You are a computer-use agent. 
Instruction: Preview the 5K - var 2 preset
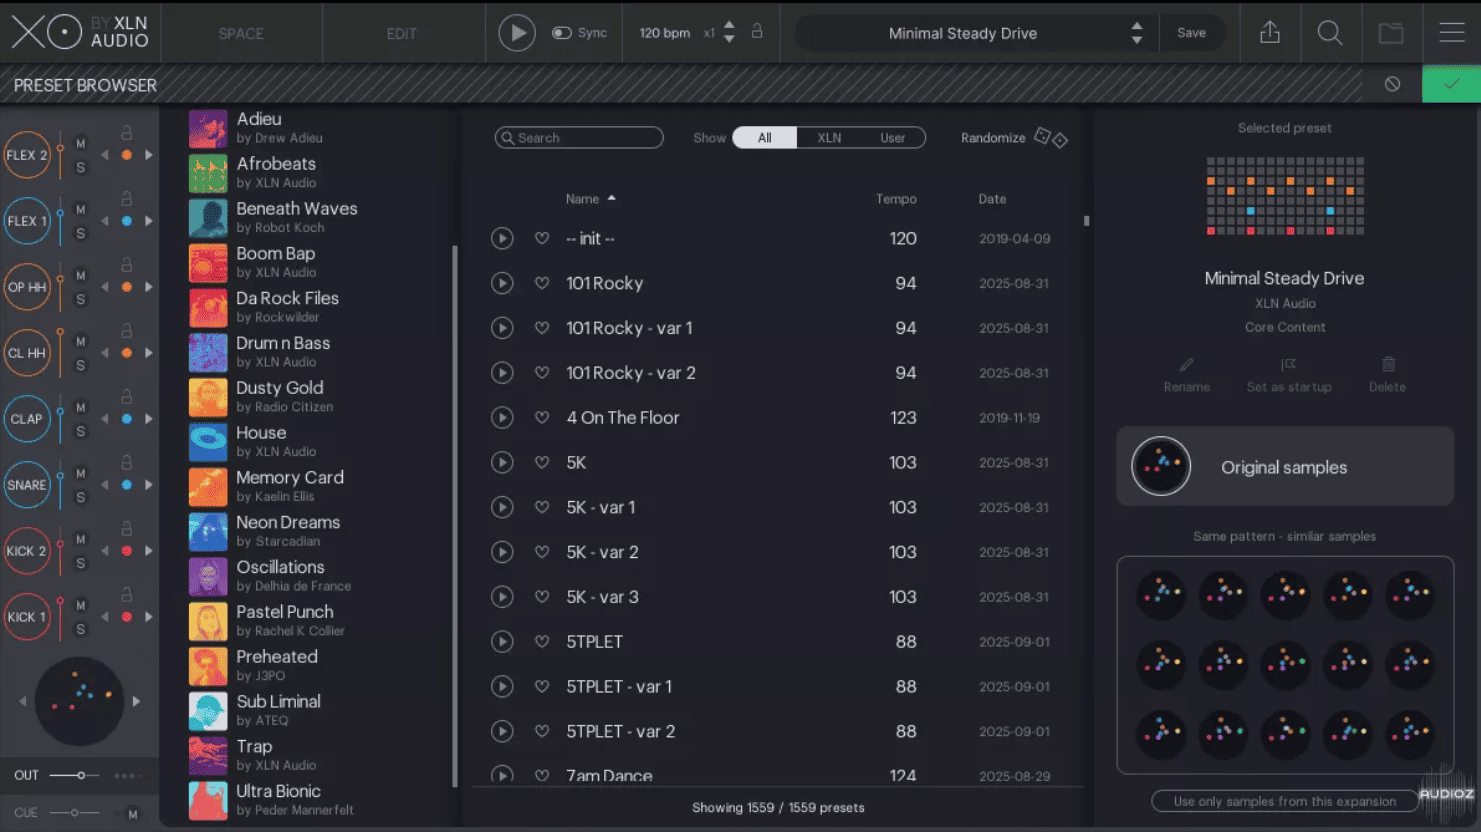[502, 552]
